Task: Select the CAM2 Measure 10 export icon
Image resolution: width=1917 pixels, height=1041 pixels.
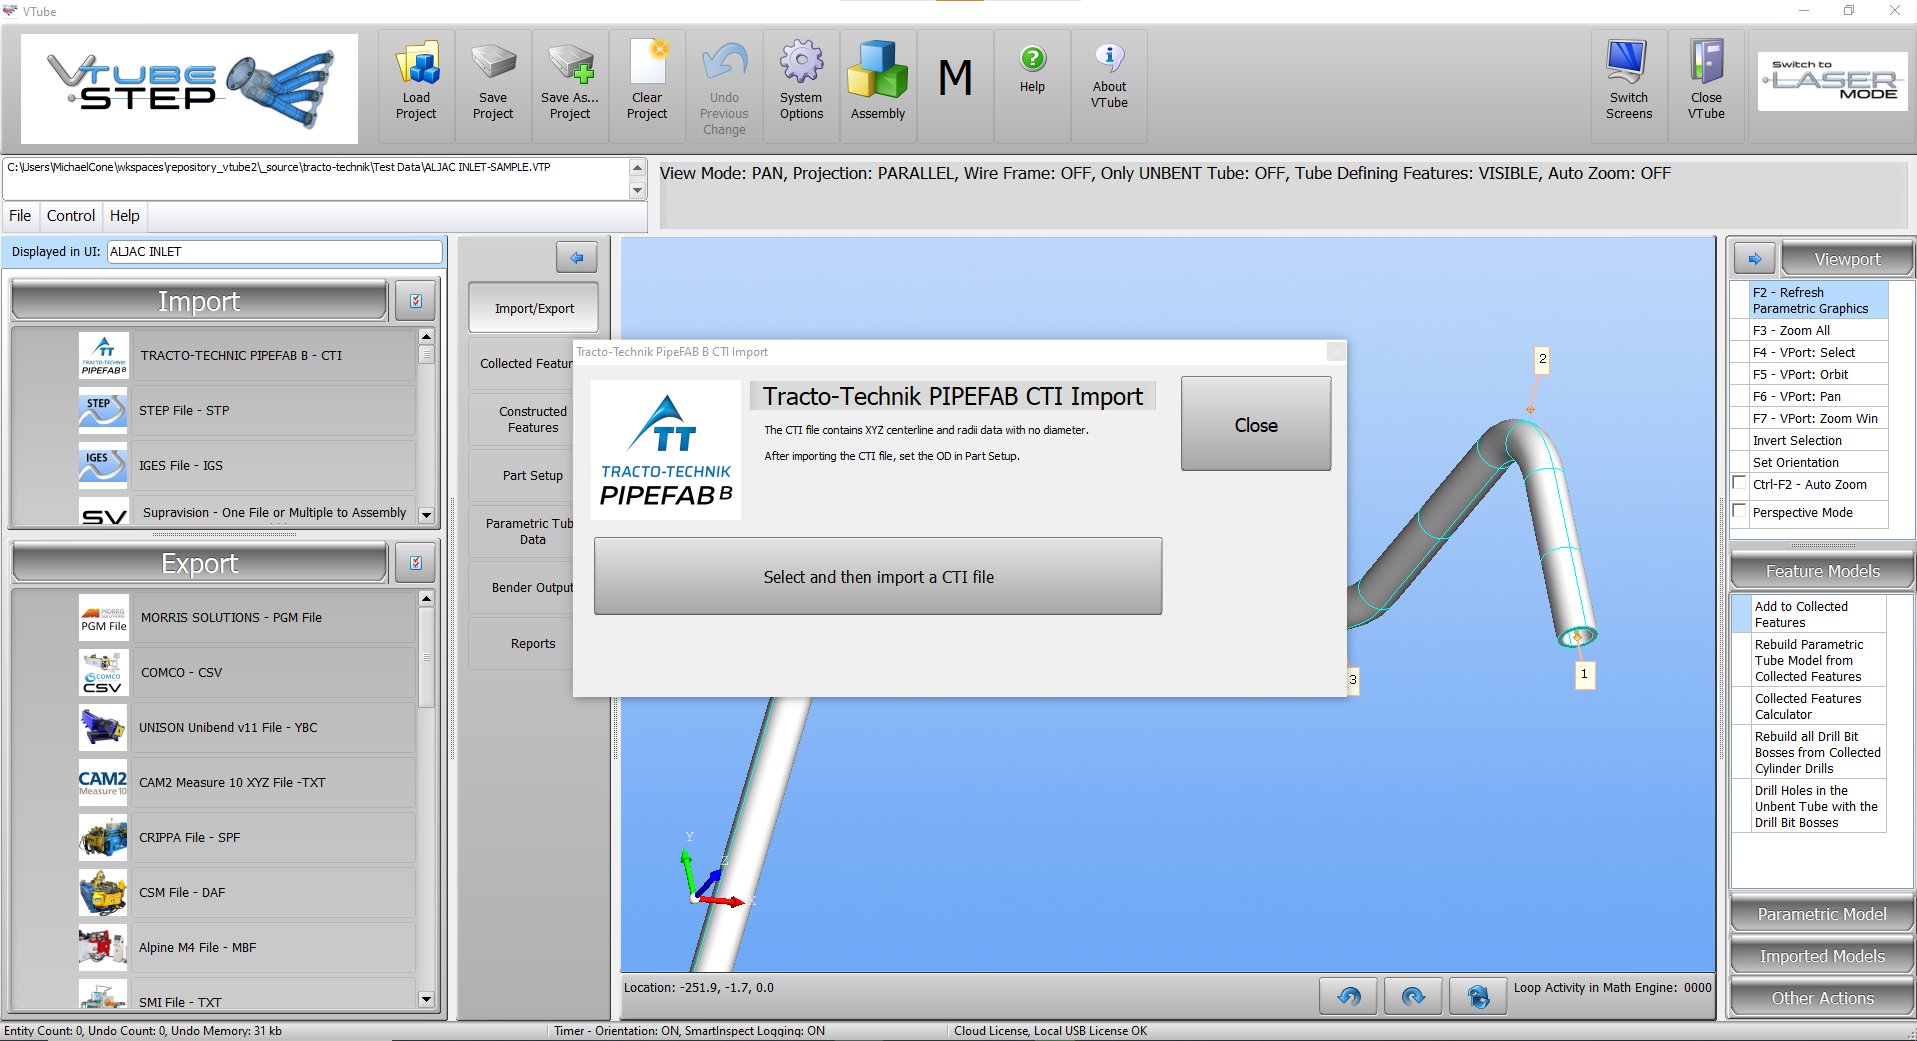Action: (104, 783)
